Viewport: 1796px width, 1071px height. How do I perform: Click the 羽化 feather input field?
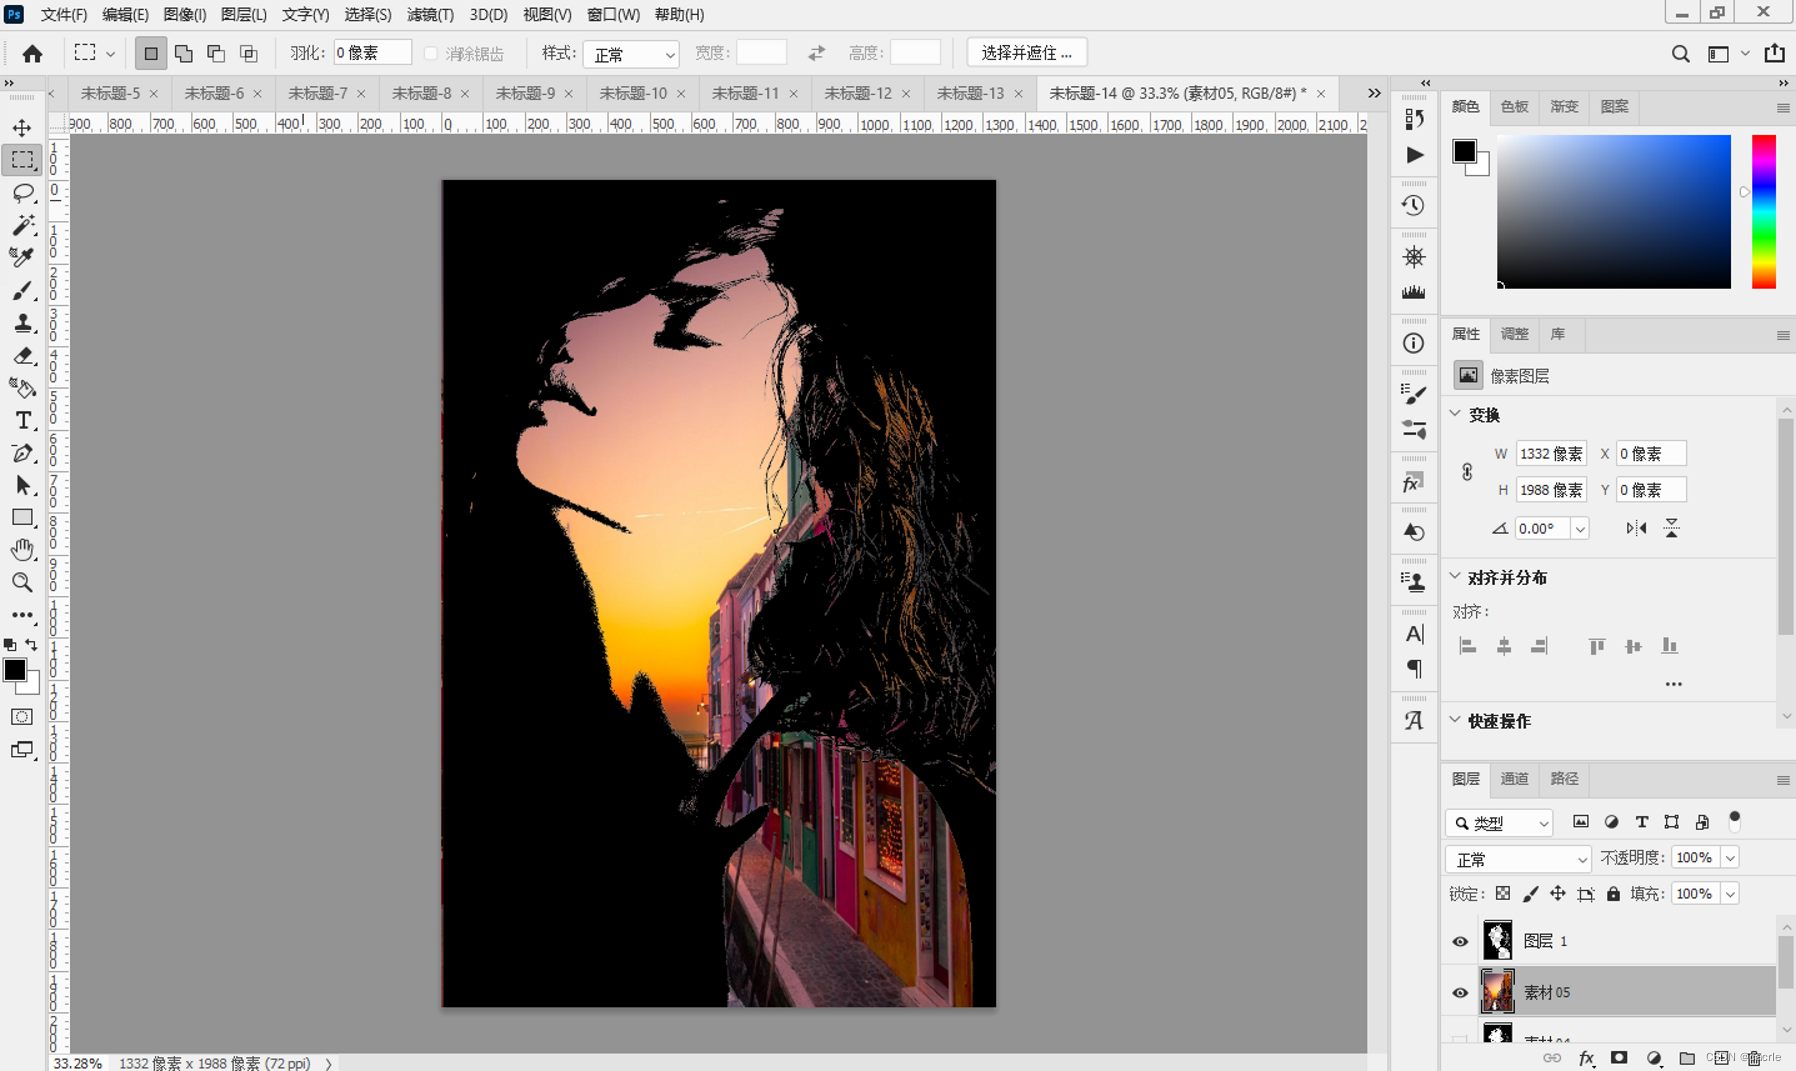(371, 53)
